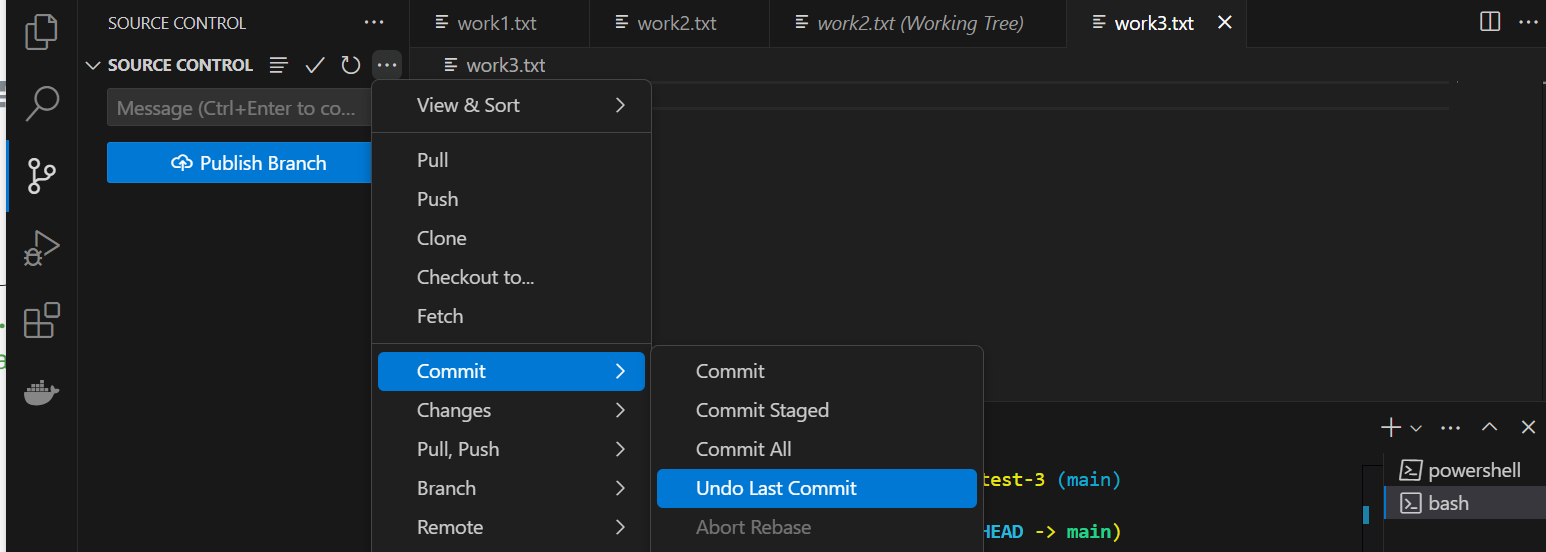
Task: Add a new terminal with plus icon
Action: click(1390, 428)
